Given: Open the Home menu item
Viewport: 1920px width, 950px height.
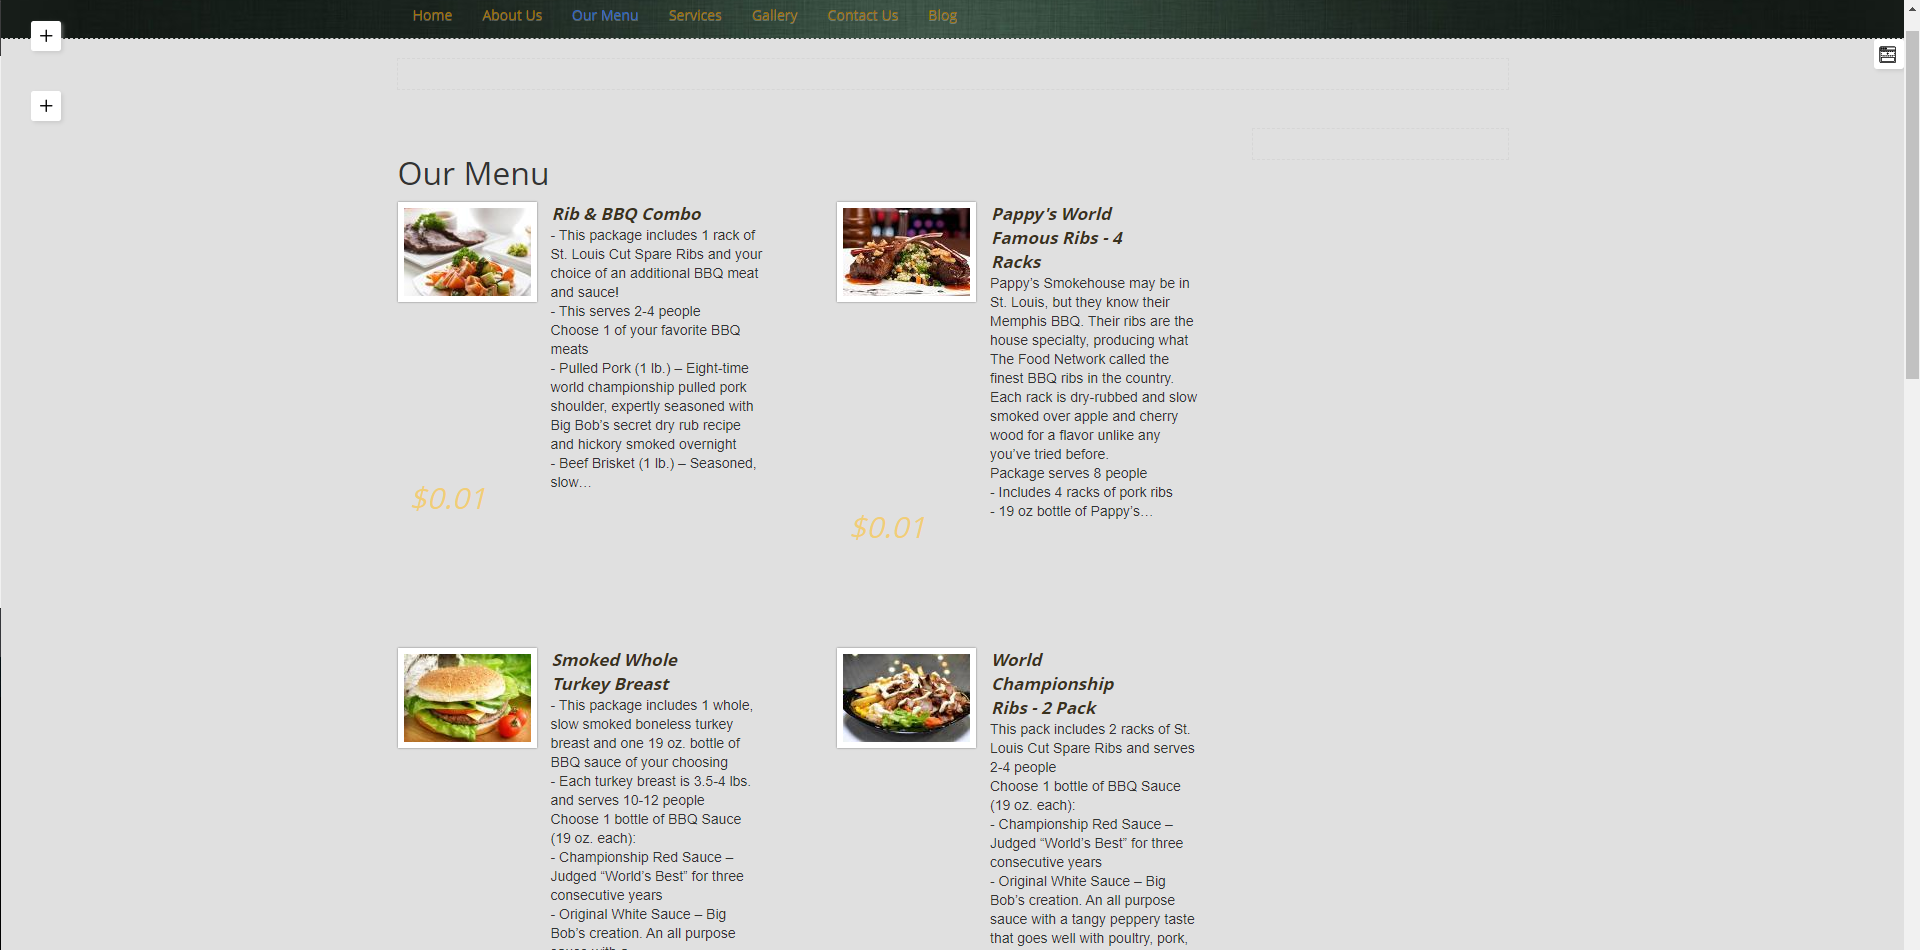Looking at the screenshot, I should [x=432, y=16].
